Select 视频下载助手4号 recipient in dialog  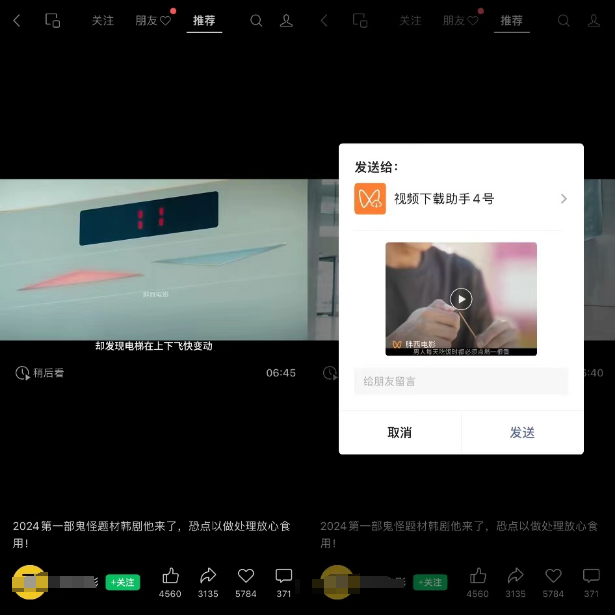click(x=461, y=199)
